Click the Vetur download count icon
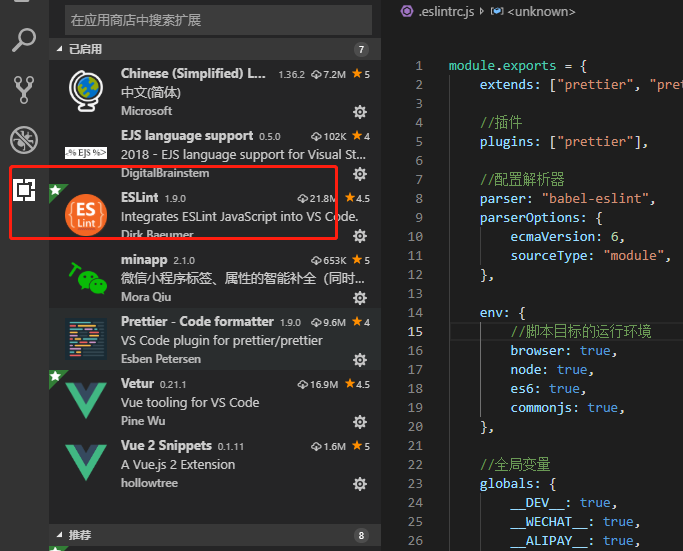 click(x=303, y=385)
